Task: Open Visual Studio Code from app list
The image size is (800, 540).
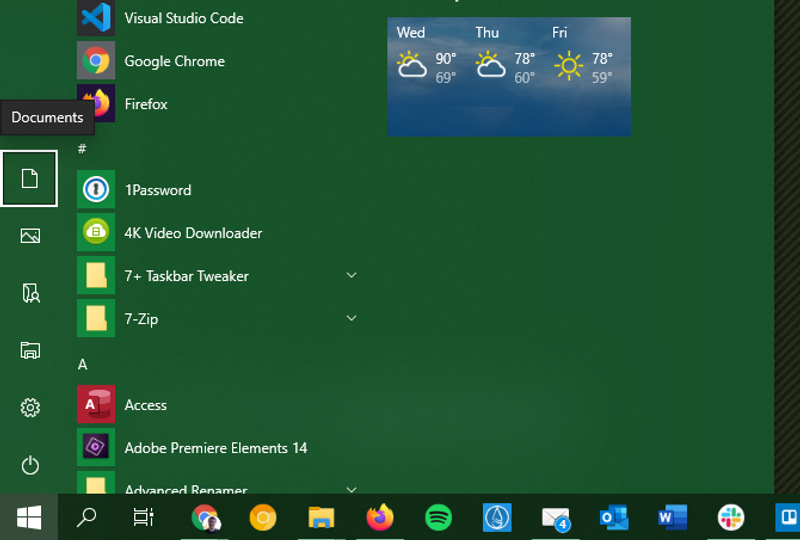Action: [x=217, y=18]
